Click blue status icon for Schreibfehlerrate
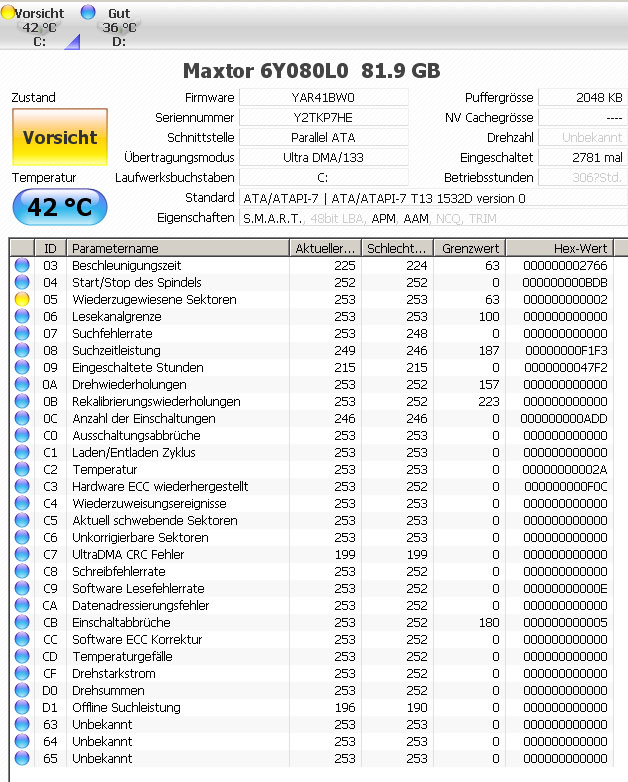The height and width of the screenshot is (782, 628). [22, 572]
